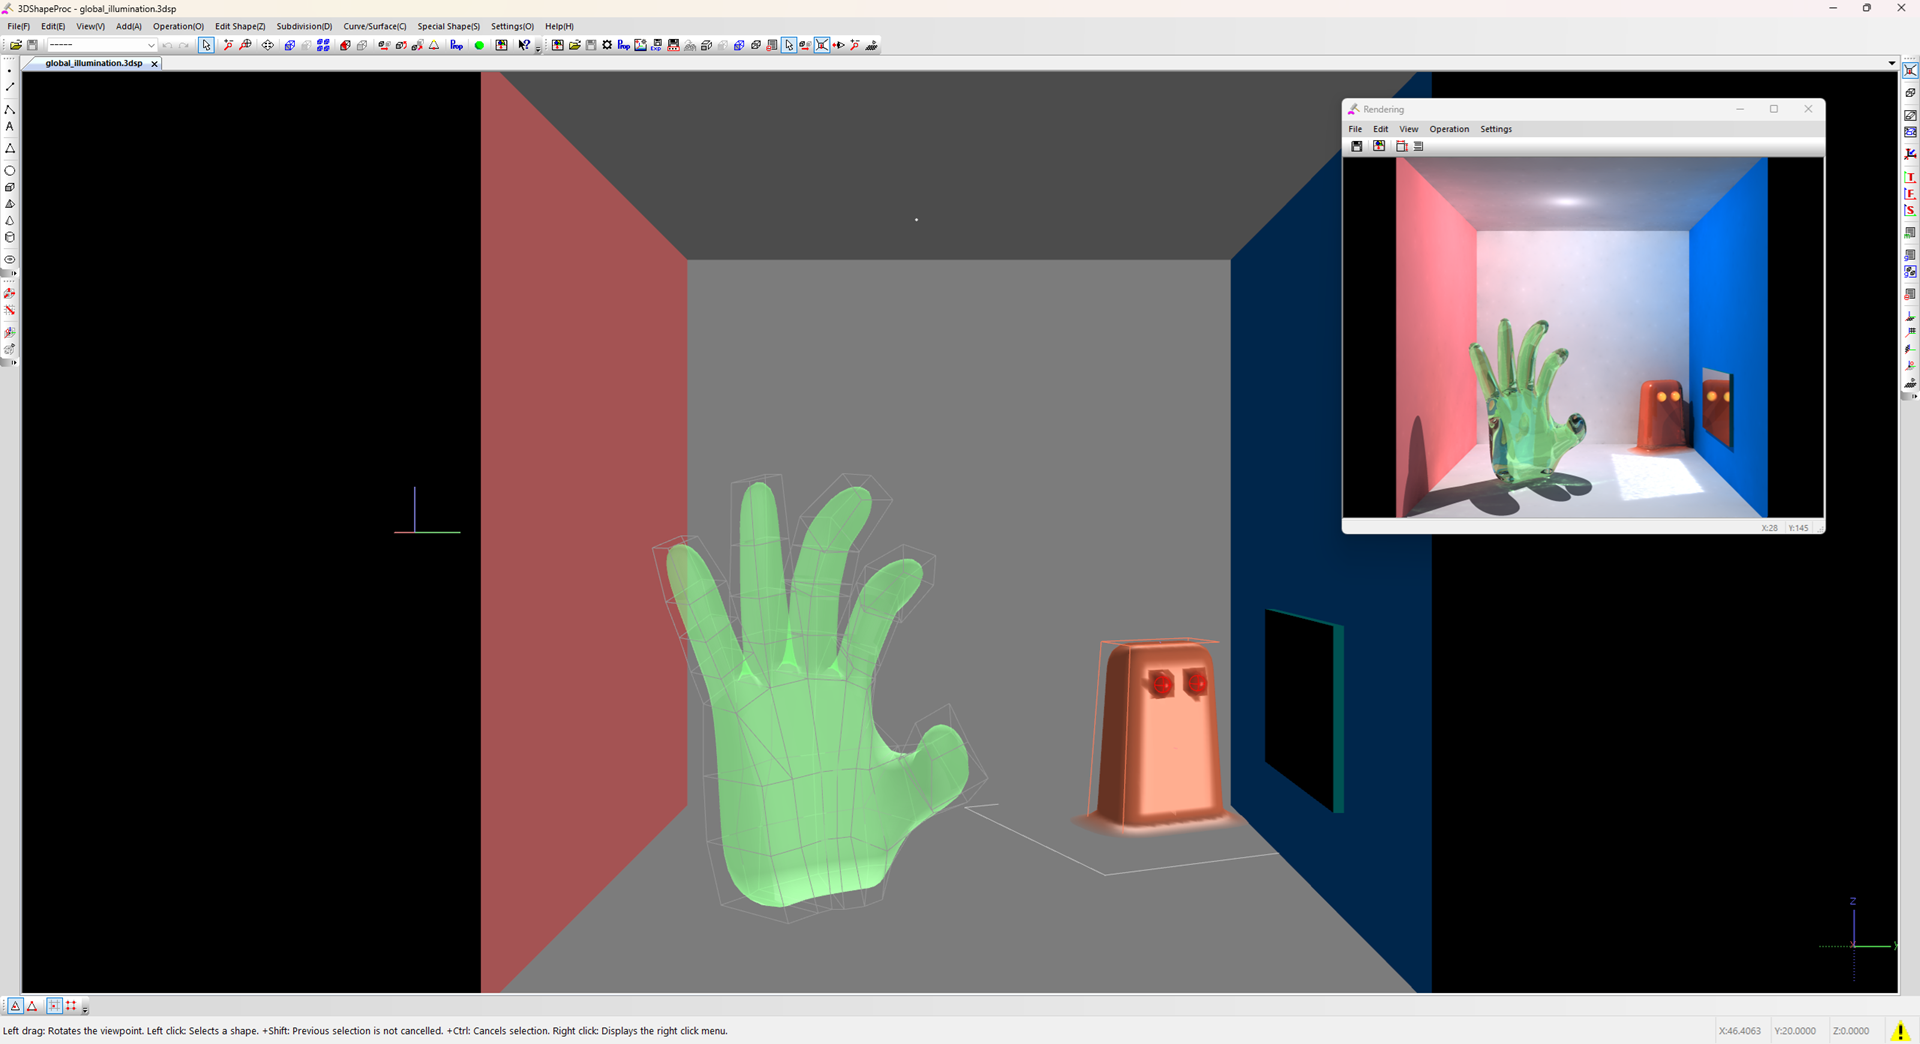The width and height of the screenshot is (1920, 1044).
Task: Open the dashed-line combo box dropdown
Action: click(150, 45)
